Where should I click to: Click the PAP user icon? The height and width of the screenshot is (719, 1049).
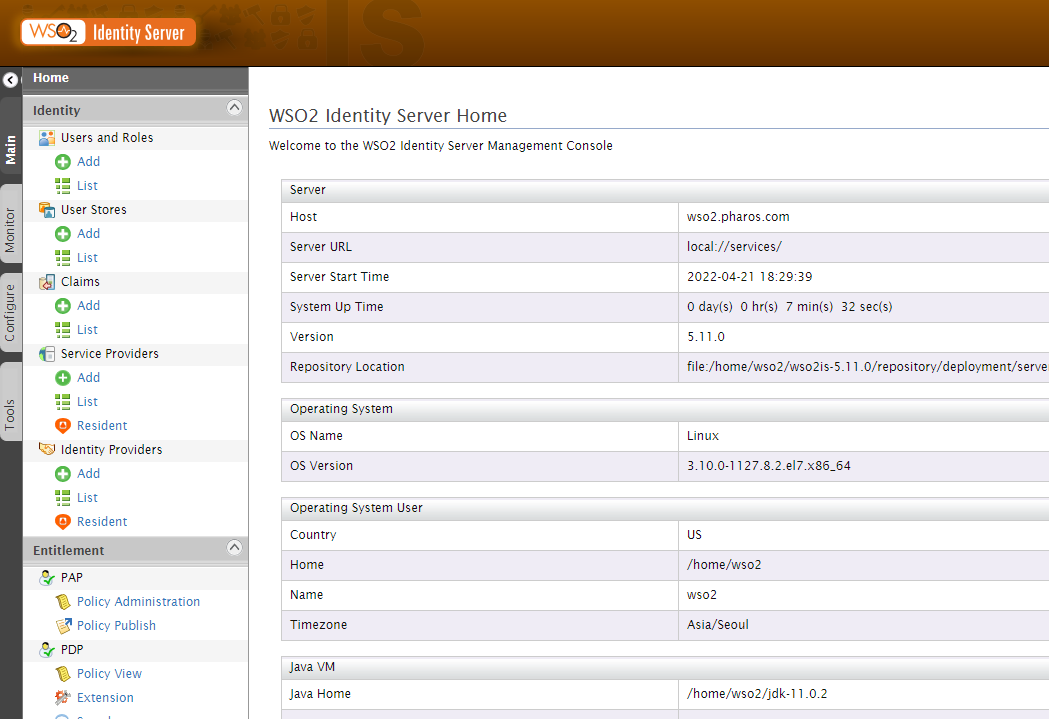(47, 578)
